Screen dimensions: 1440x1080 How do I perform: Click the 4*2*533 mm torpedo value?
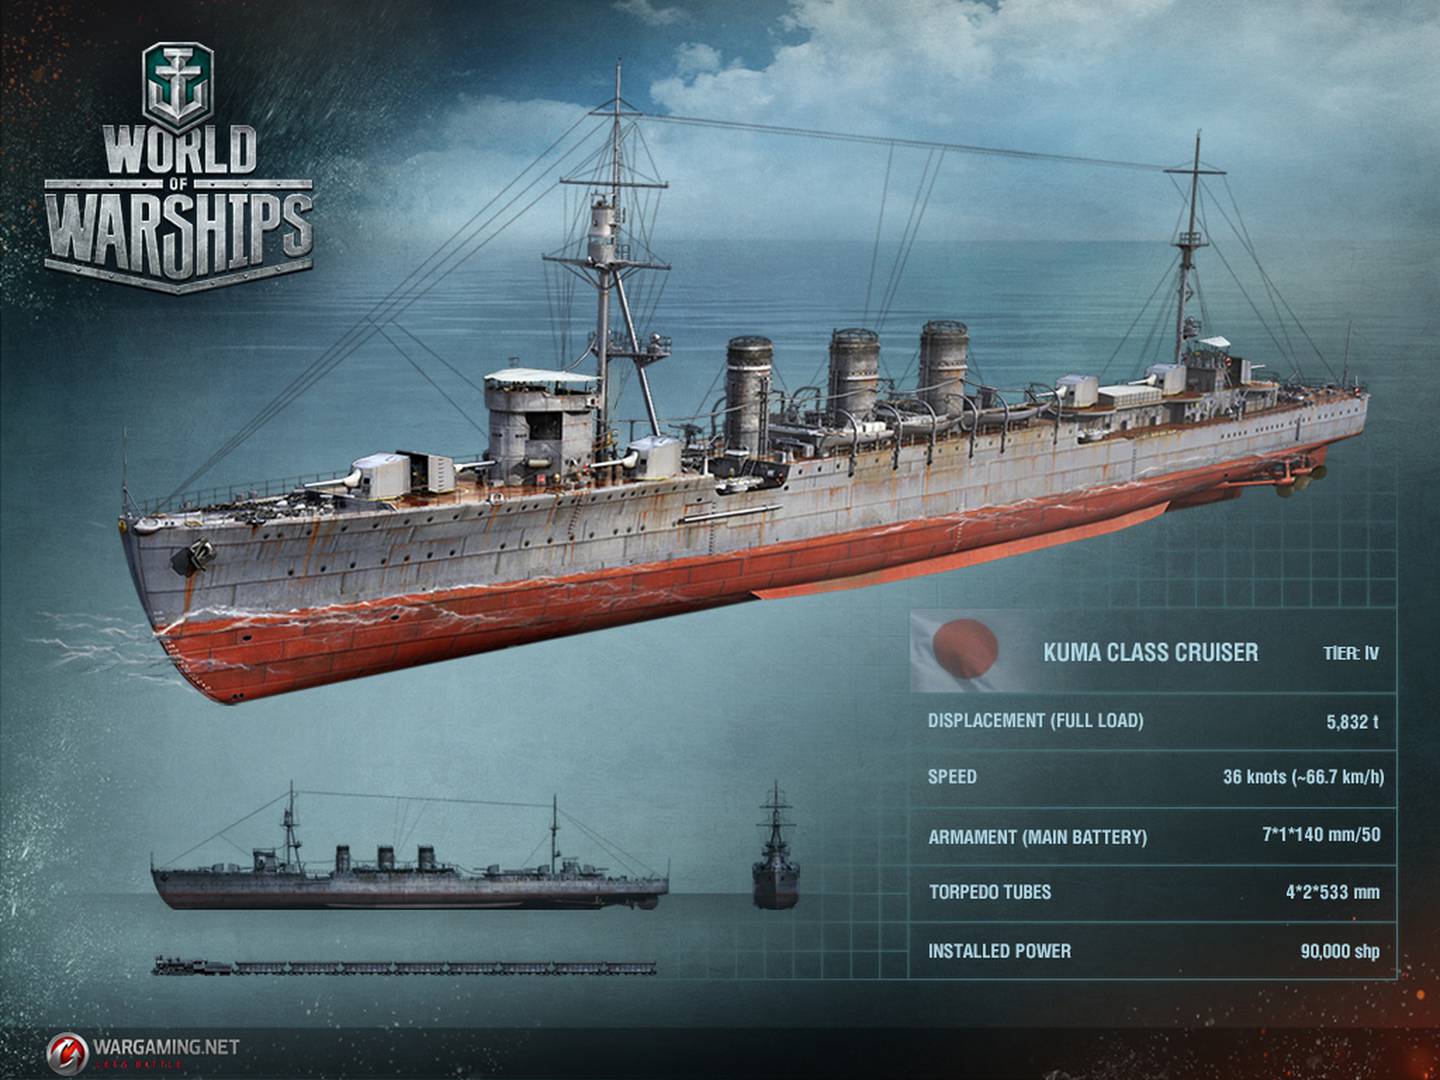click(x=1333, y=892)
